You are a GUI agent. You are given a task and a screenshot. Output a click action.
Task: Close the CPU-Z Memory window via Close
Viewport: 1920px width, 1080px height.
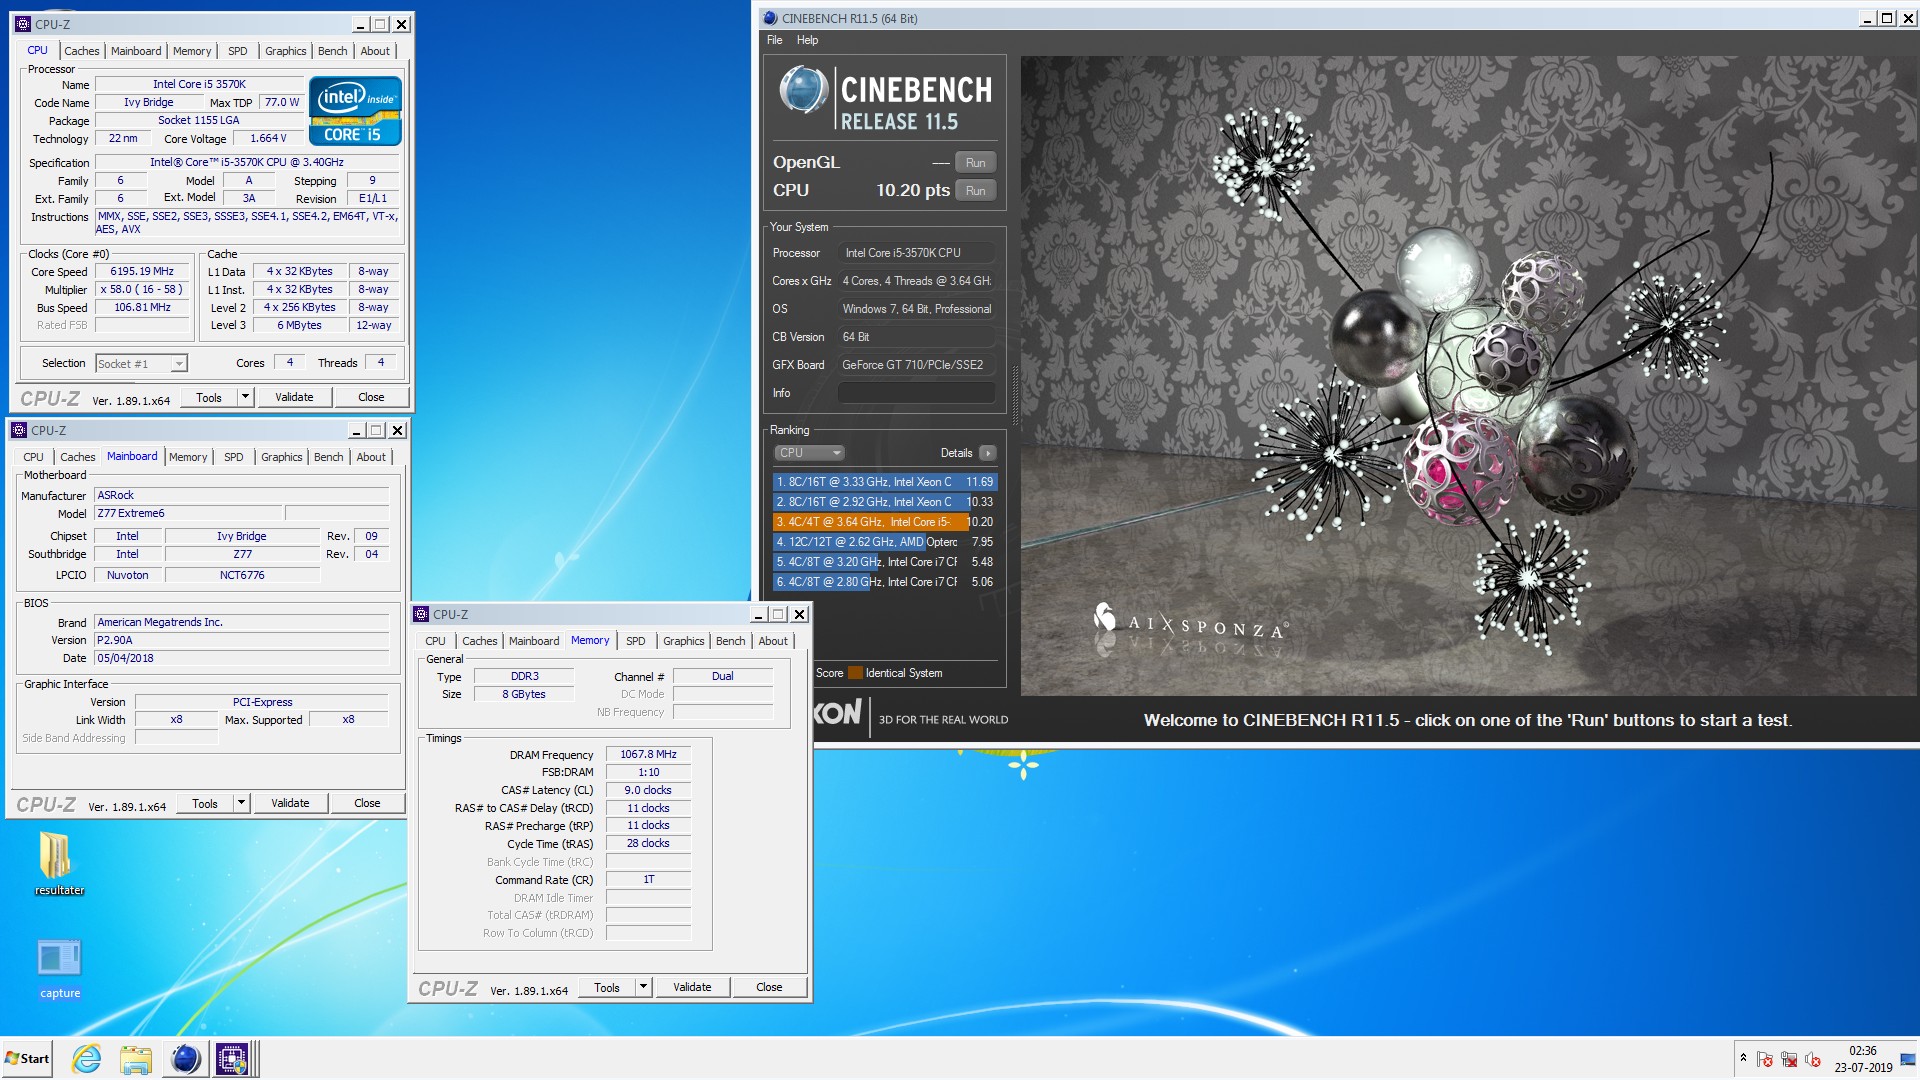[769, 987]
